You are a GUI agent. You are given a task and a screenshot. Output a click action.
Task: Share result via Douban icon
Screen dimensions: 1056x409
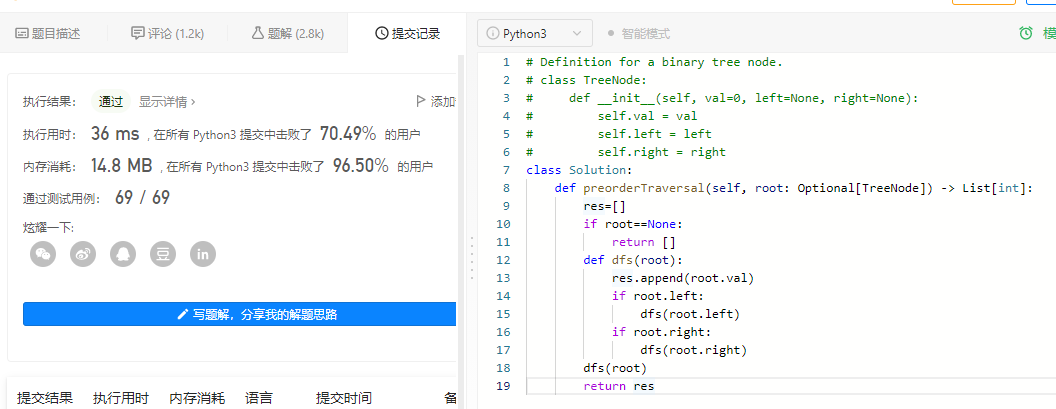[163, 254]
